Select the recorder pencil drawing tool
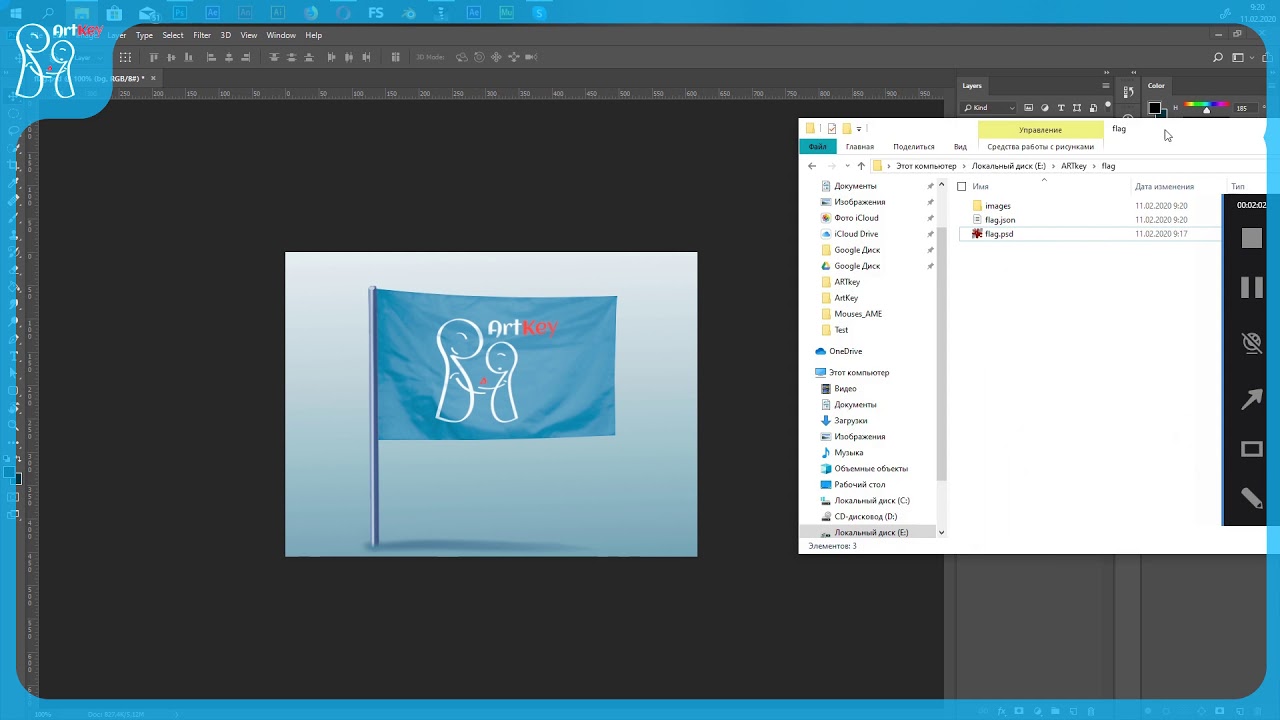1280x720 pixels. tap(1252, 497)
